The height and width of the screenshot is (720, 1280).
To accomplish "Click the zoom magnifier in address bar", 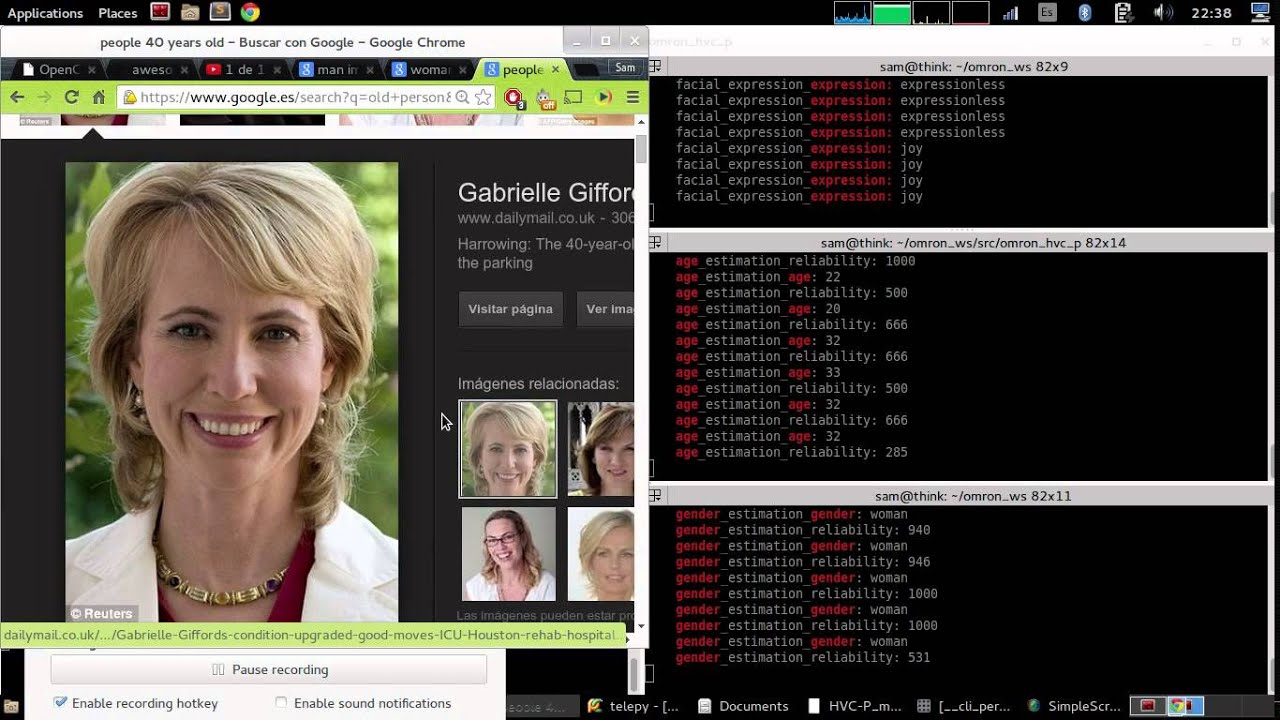I will coord(462,97).
